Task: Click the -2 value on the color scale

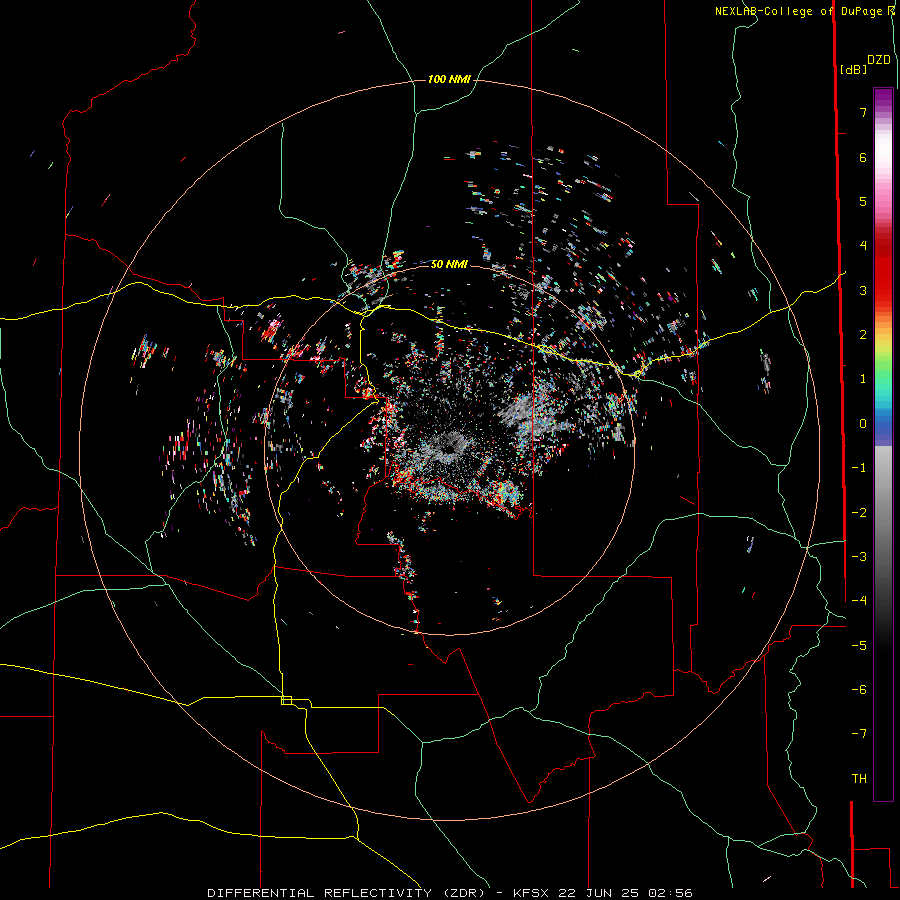Action: click(x=859, y=513)
